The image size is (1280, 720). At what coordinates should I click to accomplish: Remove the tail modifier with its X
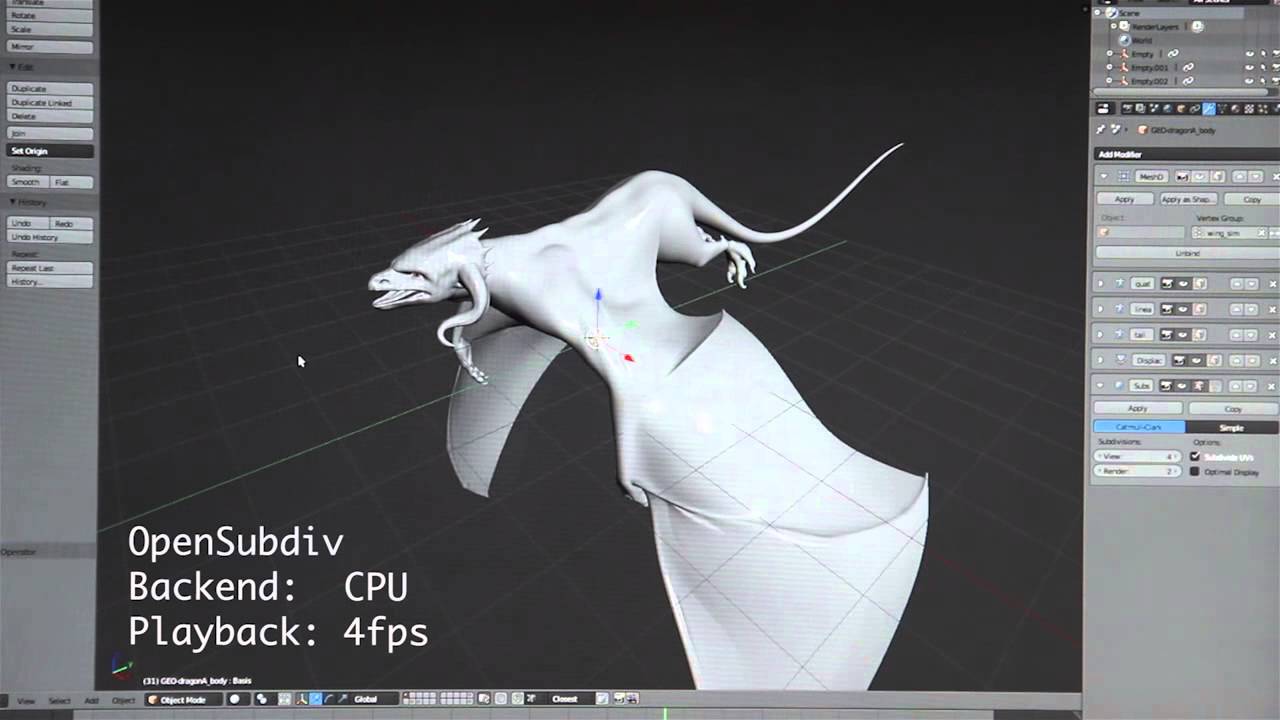tap(1272, 335)
